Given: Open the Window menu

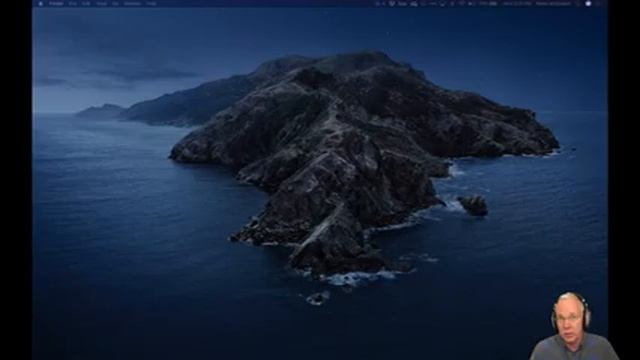Looking at the screenshot, I should pyautogui.click(x=132, y=3).
